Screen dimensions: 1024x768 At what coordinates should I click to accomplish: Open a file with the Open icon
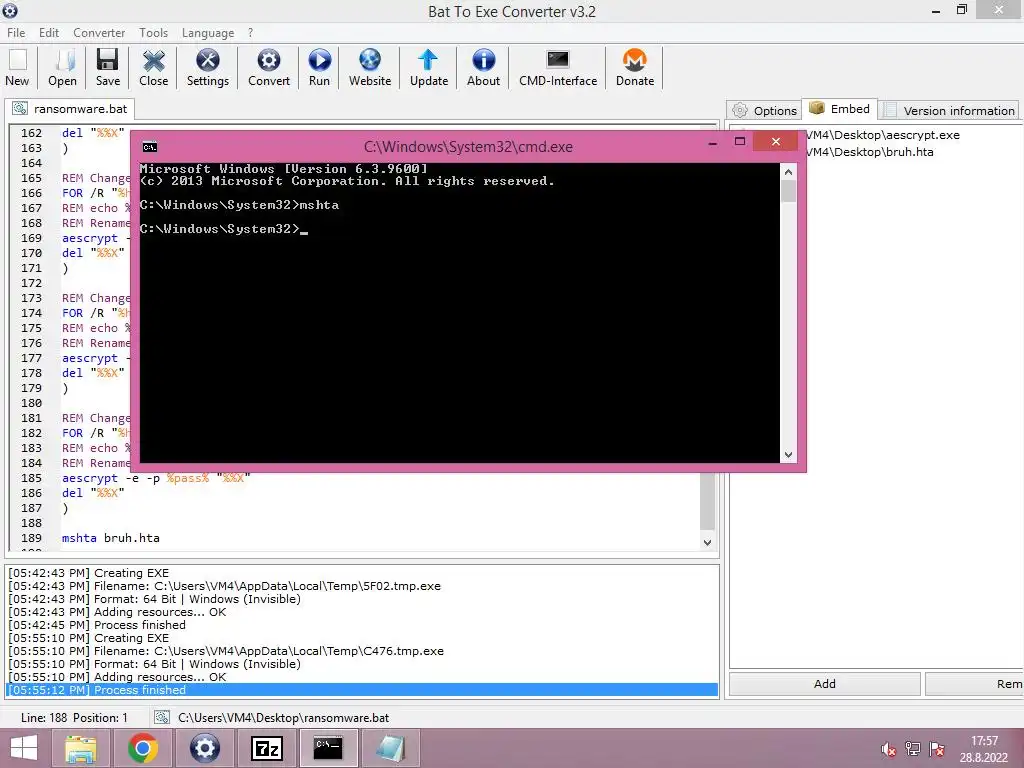coord(62,68)
